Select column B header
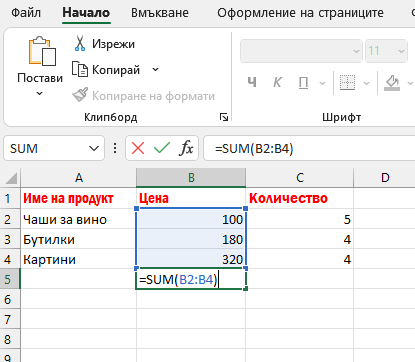This screenshot has width=415, height=362. (x=191, y=177)
